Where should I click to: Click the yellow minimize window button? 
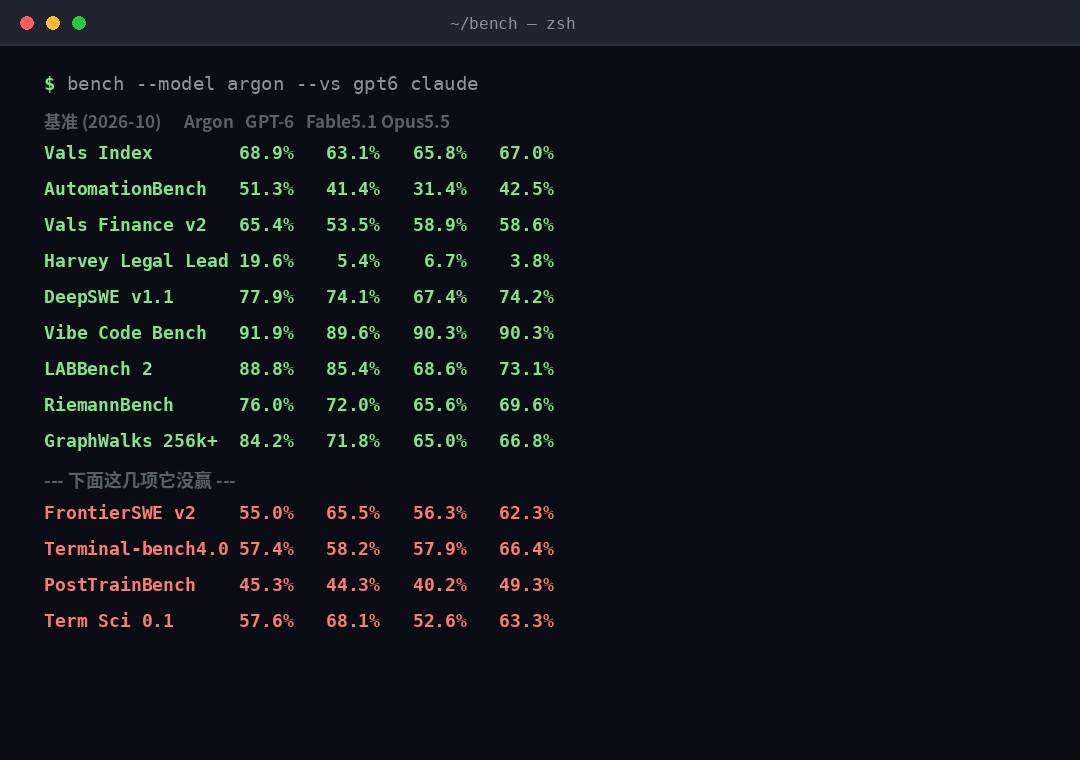(53, 23)
